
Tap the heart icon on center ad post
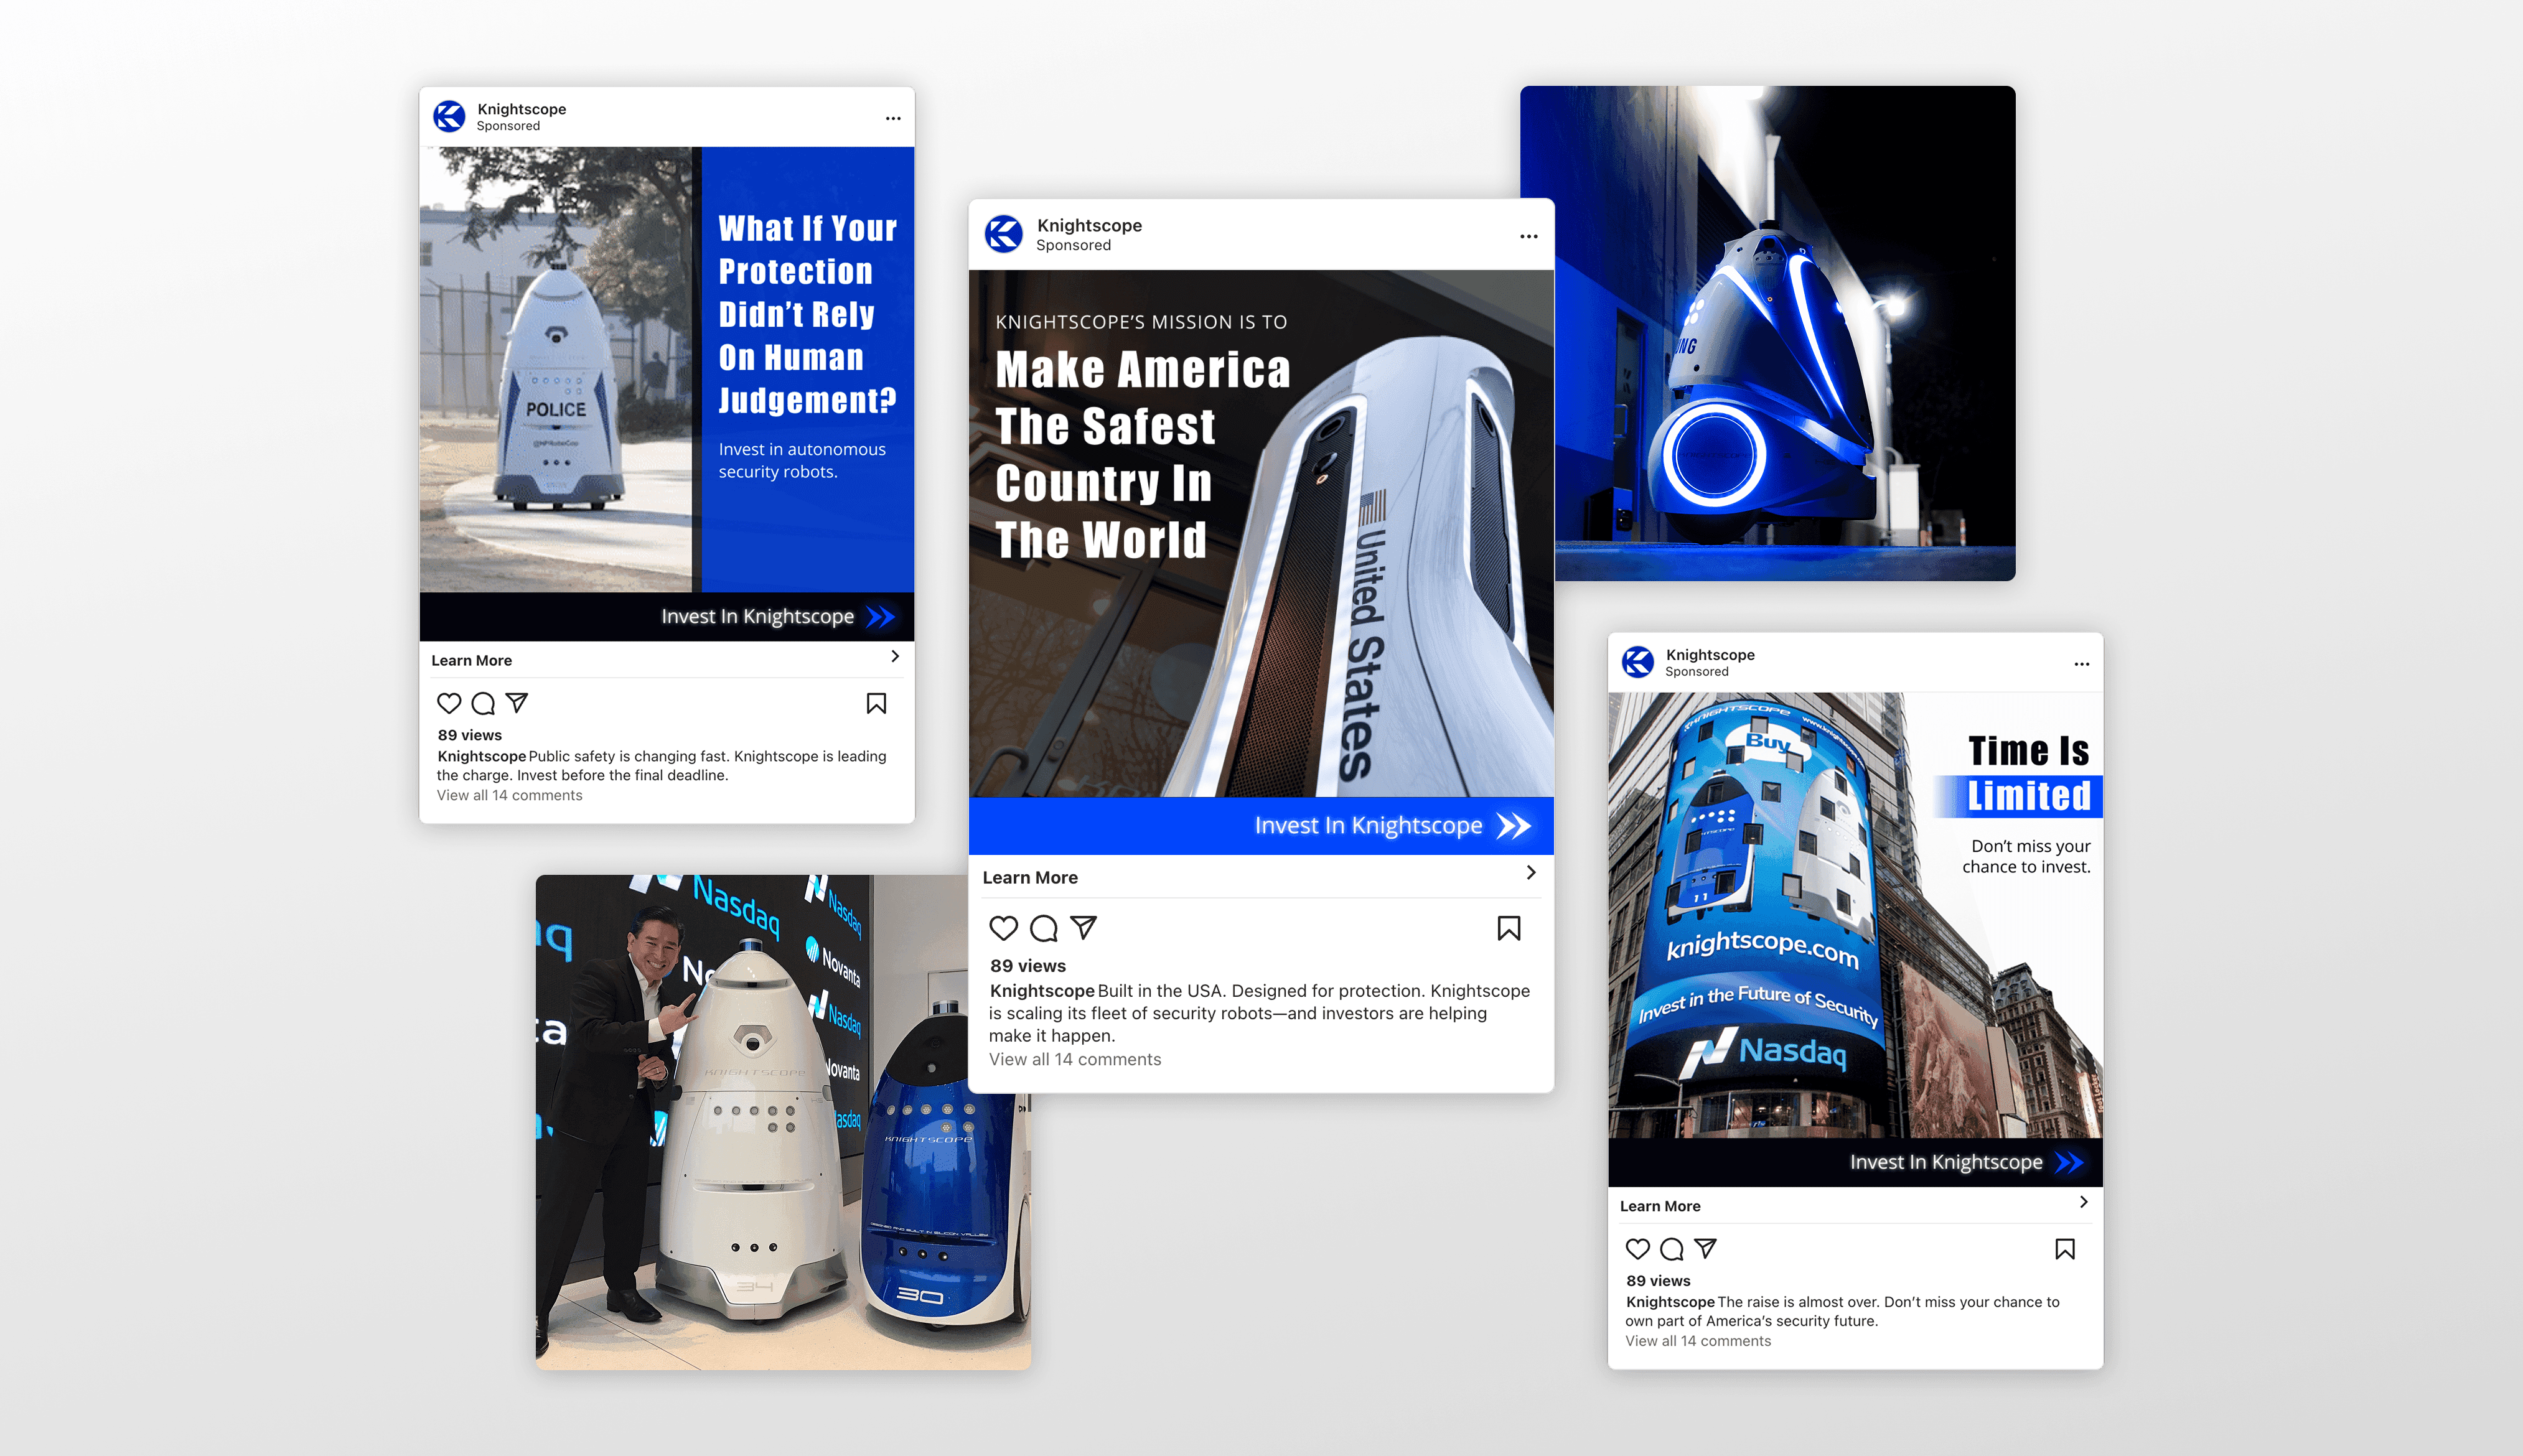1003,928
